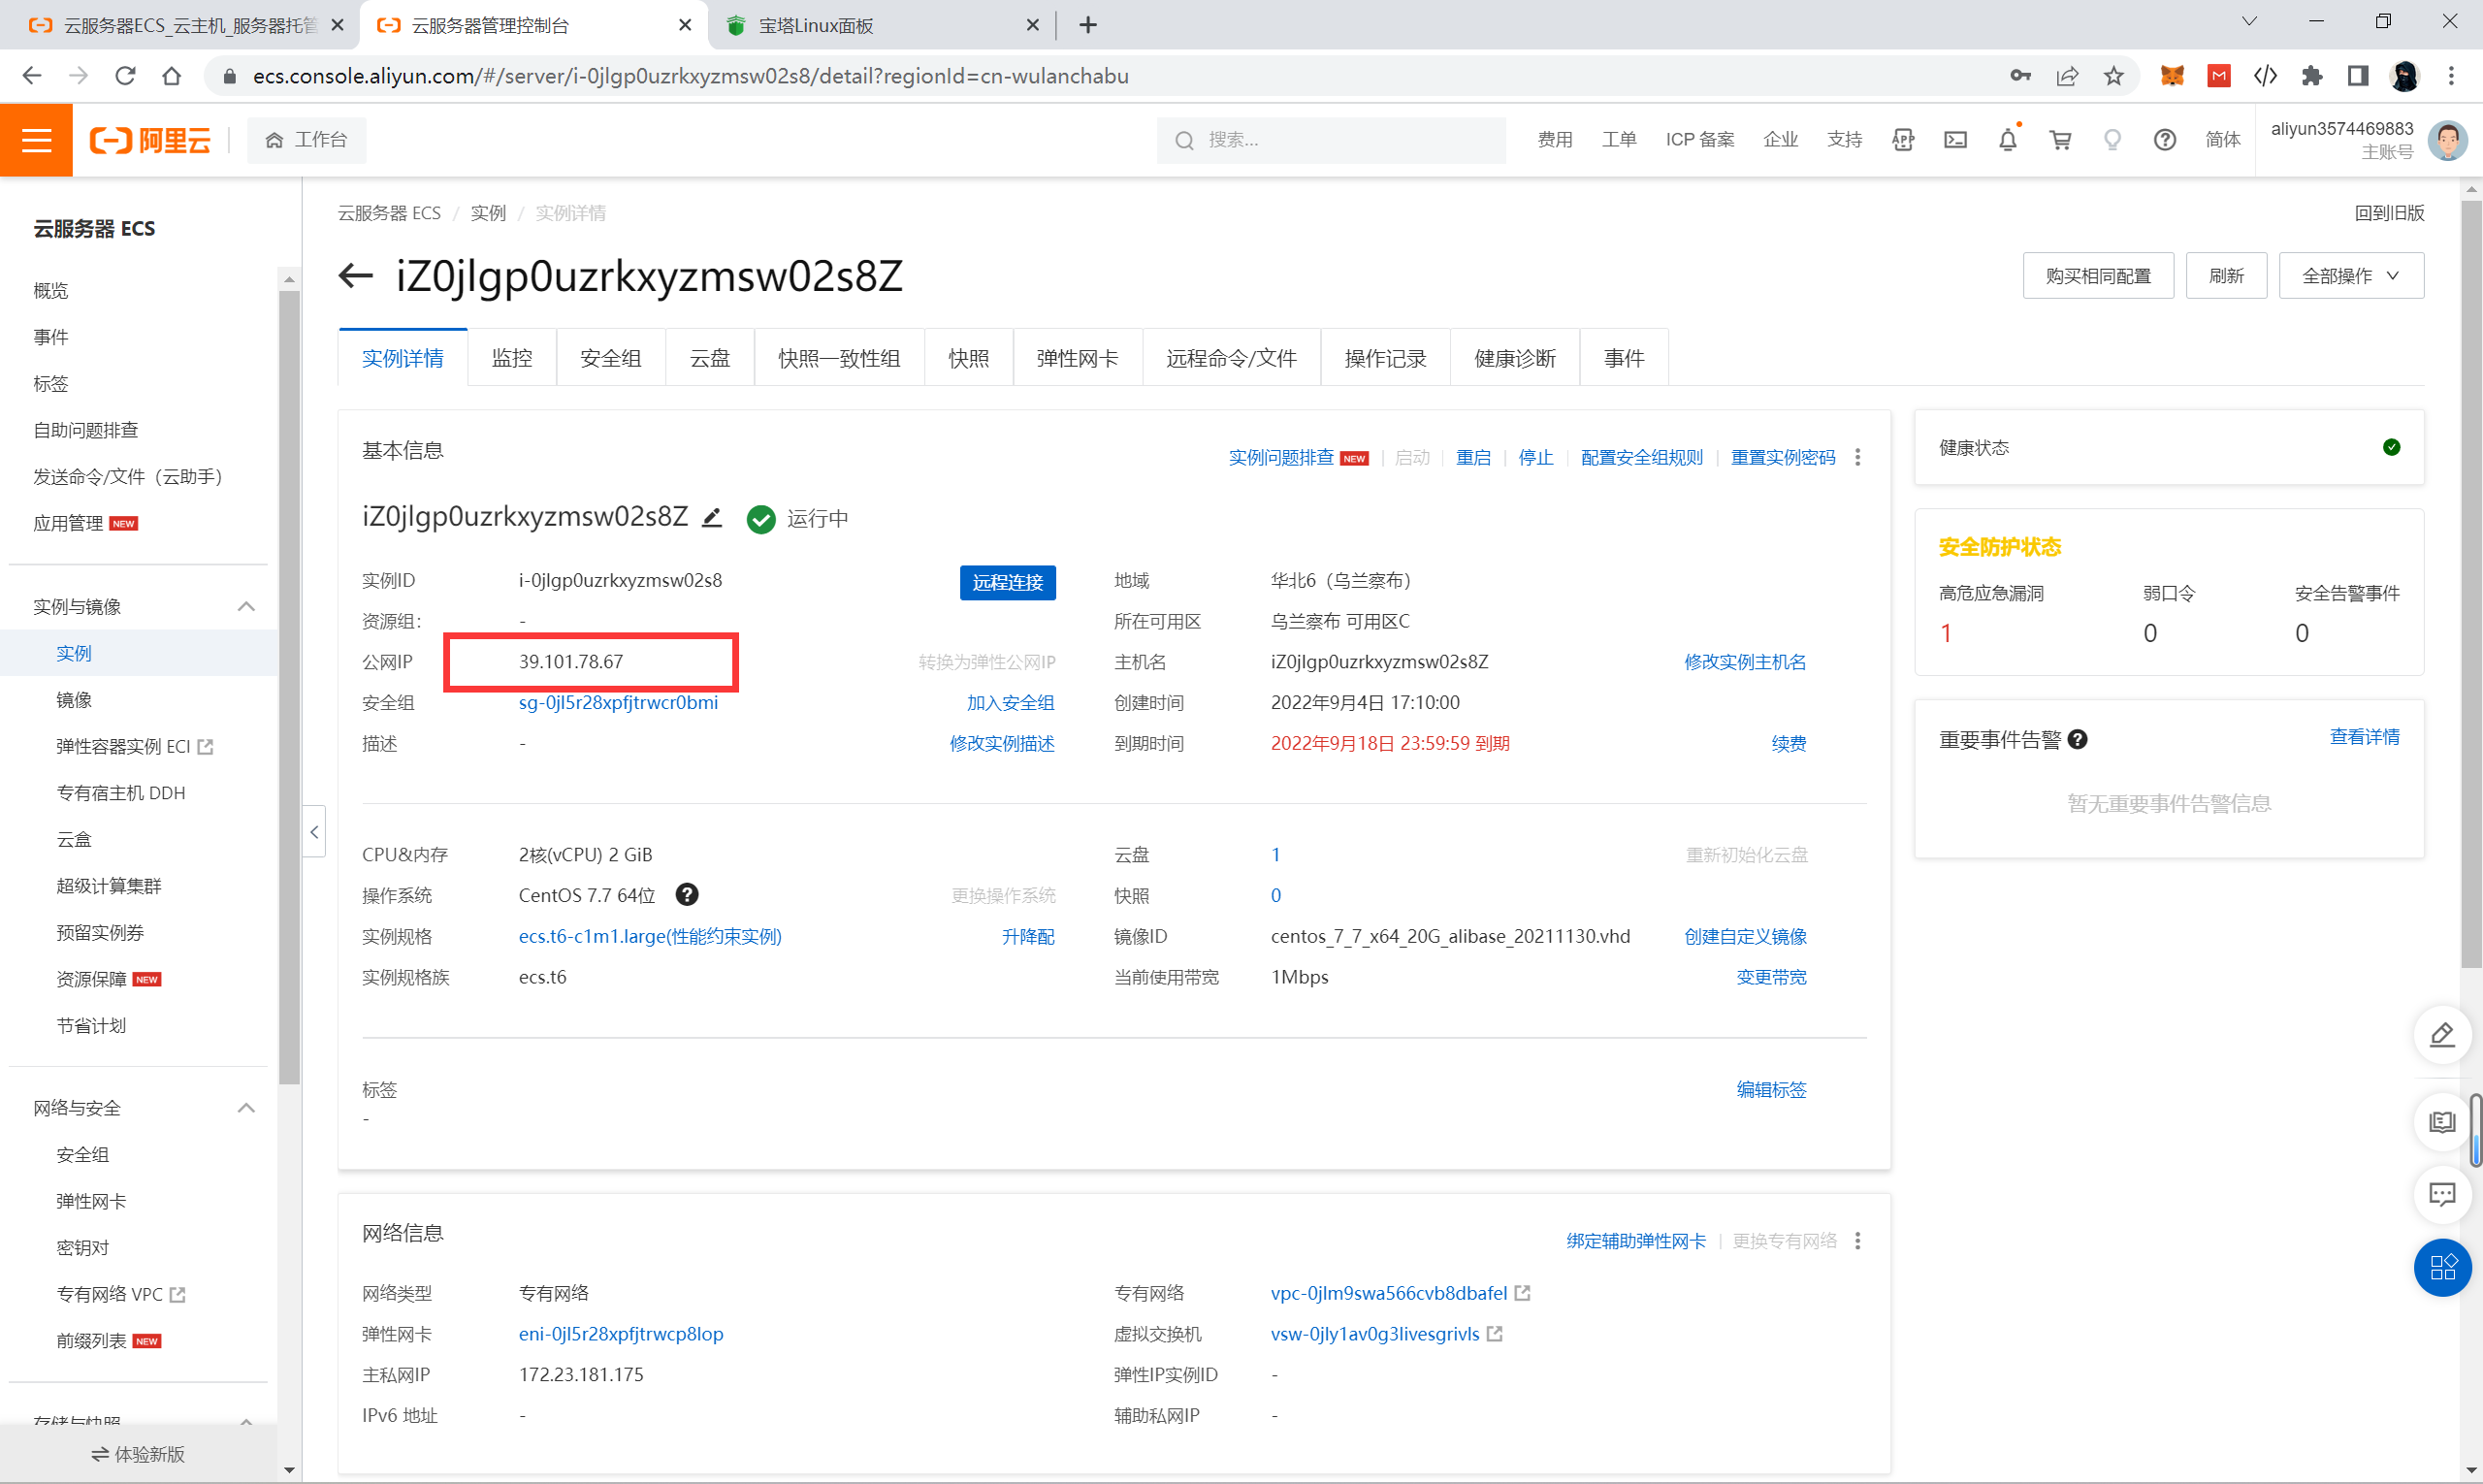The width and height of the screenshot is (2483, 1484).
Task: Focus the top search box
Action: (1331, 140)
